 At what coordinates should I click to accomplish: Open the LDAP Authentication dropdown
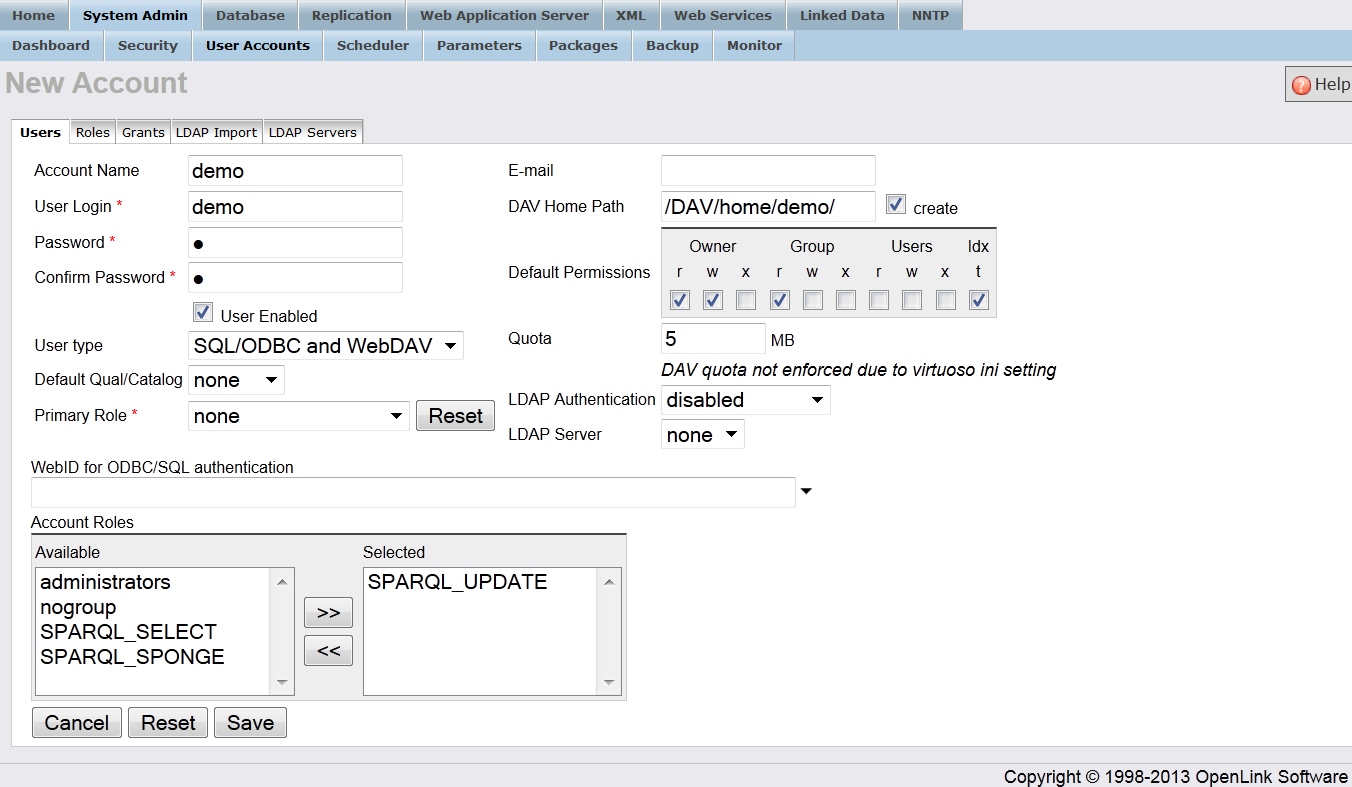click(746, 400)
